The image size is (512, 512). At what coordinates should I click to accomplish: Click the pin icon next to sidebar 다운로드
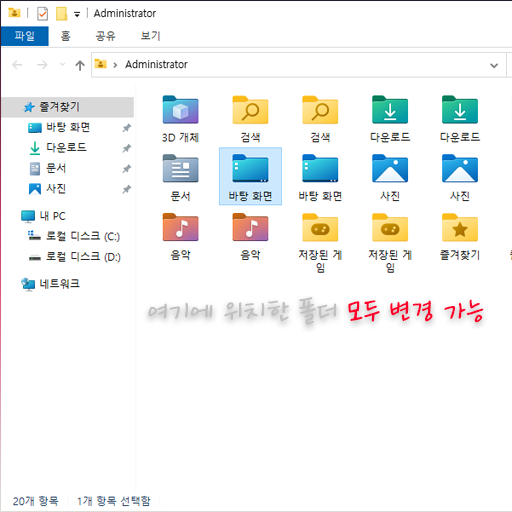tap(126, 148)
